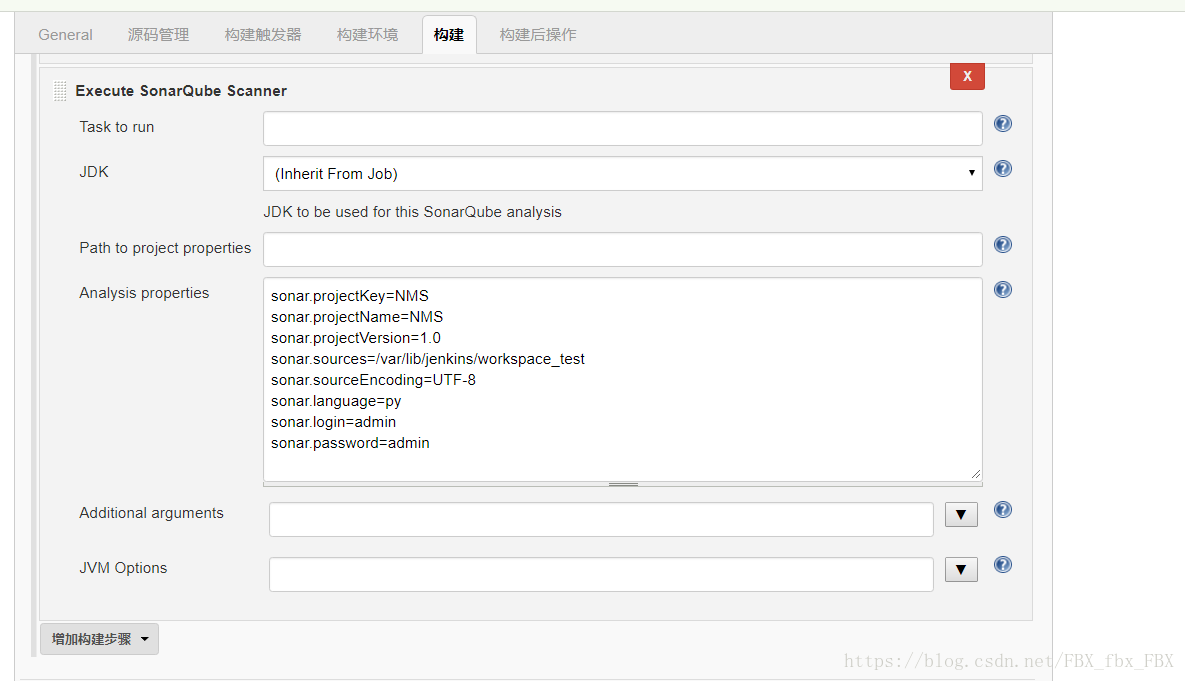
Task: Click the sonar.language=py line
Action: point(336,401)
